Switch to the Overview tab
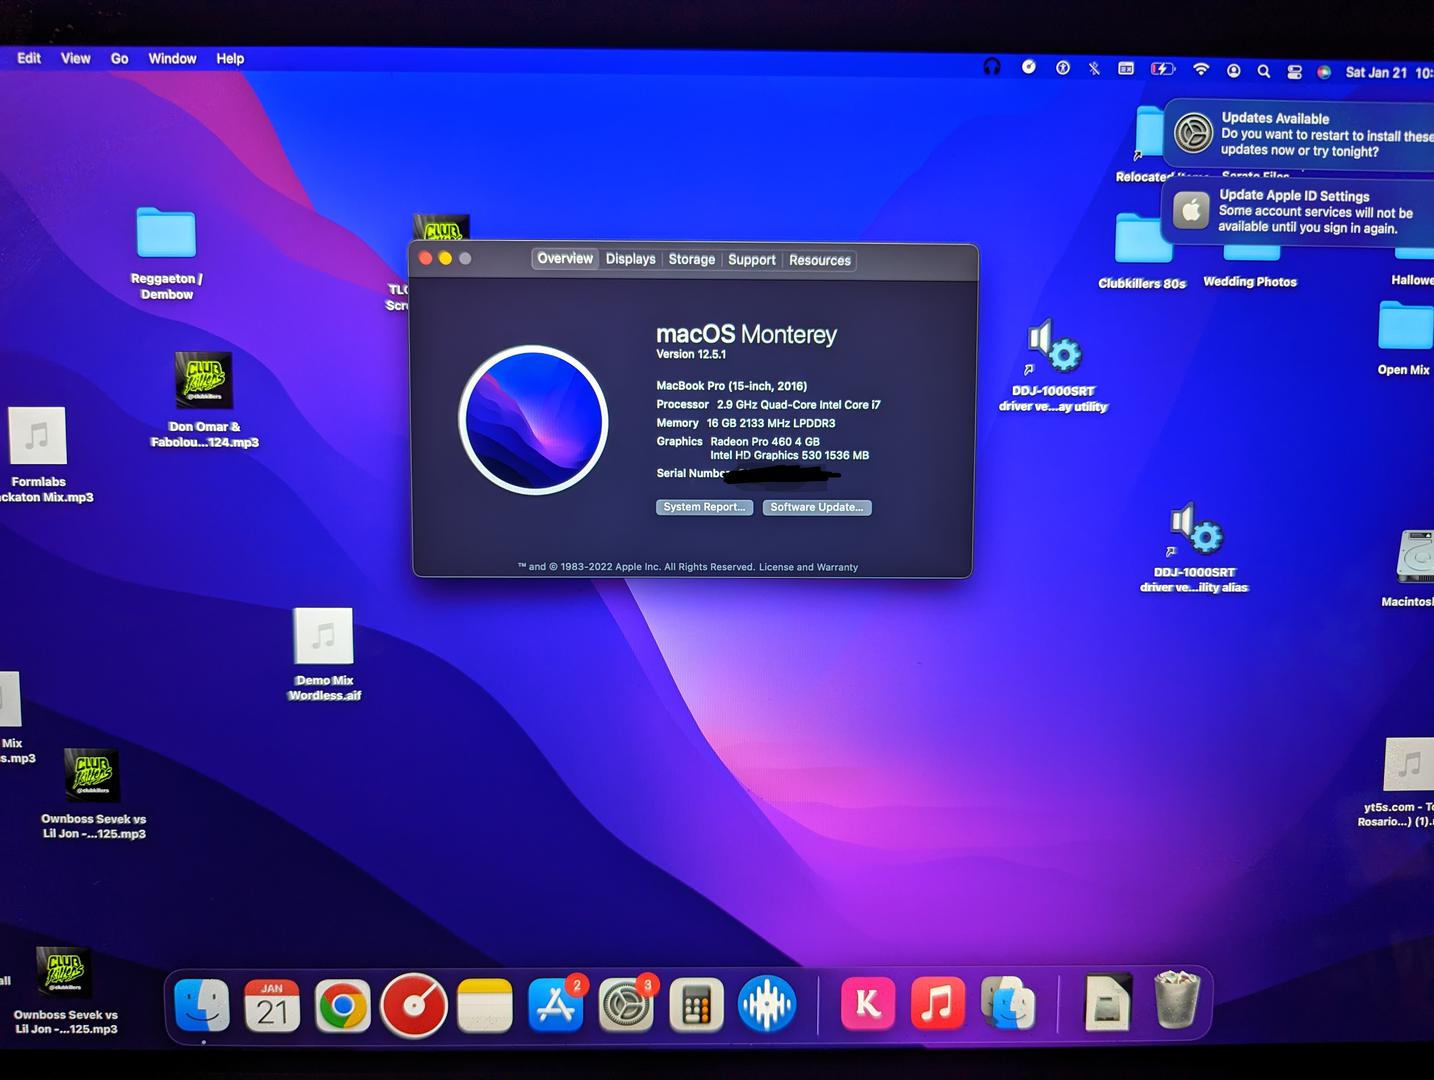 pyautogui.click(x=565, y=258)
